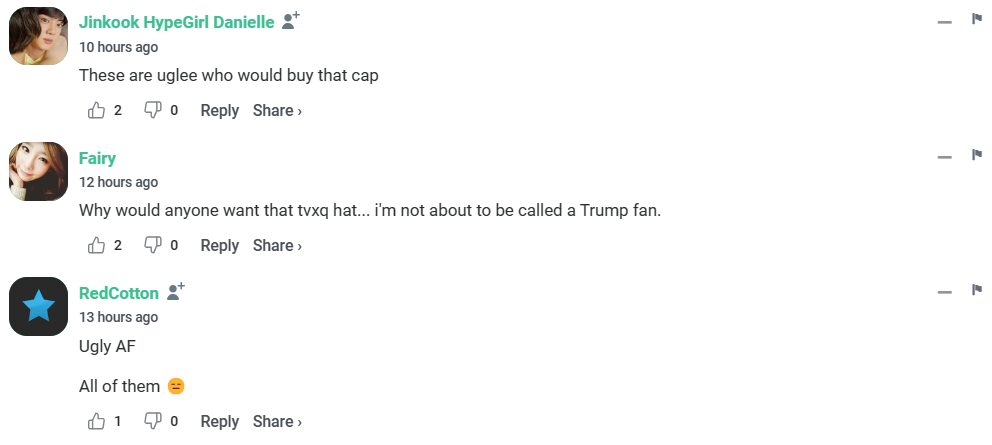The height and width of the screenshot is (445, 992).
Task: Like Fairy's comment with thumbs up
Action: coord(97,245)
